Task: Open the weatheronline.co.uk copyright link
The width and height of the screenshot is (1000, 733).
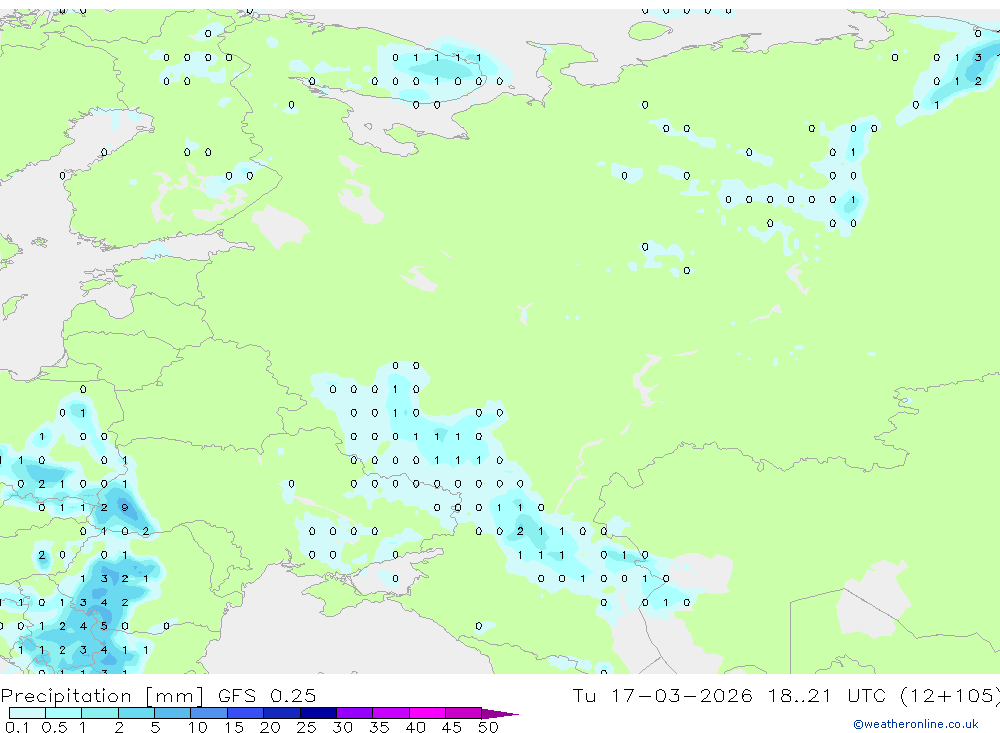Action: point(916,724)
